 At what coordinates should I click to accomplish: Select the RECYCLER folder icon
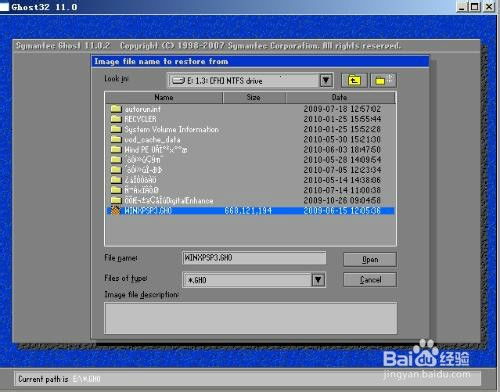[116, 119]
